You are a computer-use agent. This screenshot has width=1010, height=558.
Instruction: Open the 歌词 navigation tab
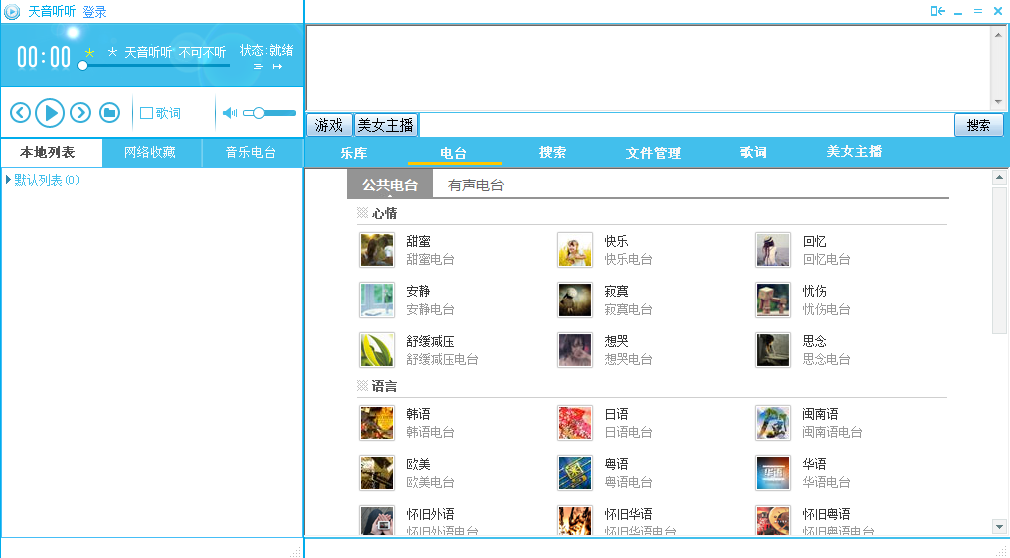click(x=753, y=153)
